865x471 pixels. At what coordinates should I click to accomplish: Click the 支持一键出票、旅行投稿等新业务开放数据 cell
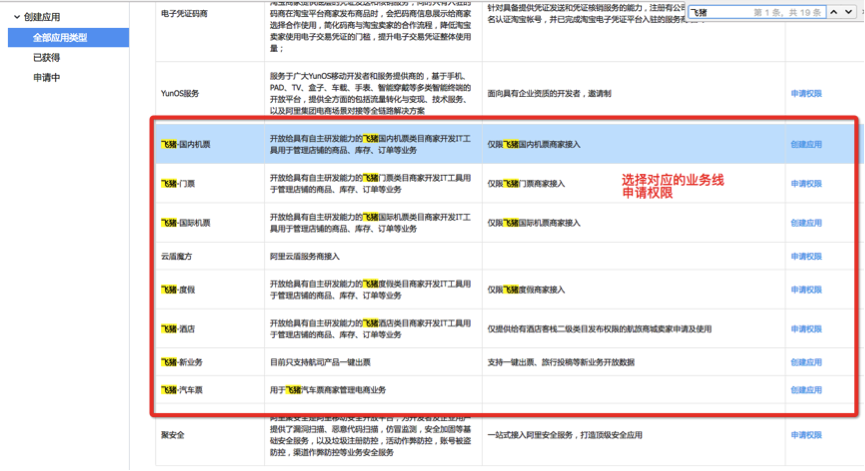point(560,362)
